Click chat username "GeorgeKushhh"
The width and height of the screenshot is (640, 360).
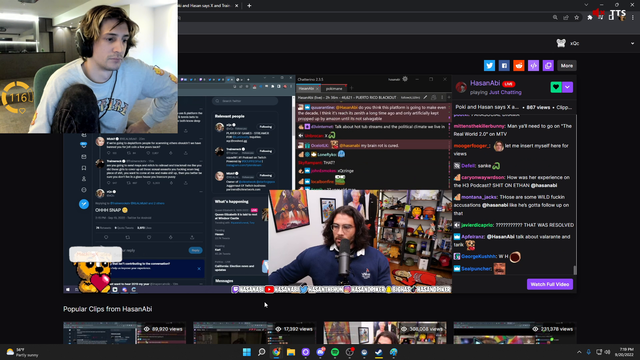[x=478, y=256]
